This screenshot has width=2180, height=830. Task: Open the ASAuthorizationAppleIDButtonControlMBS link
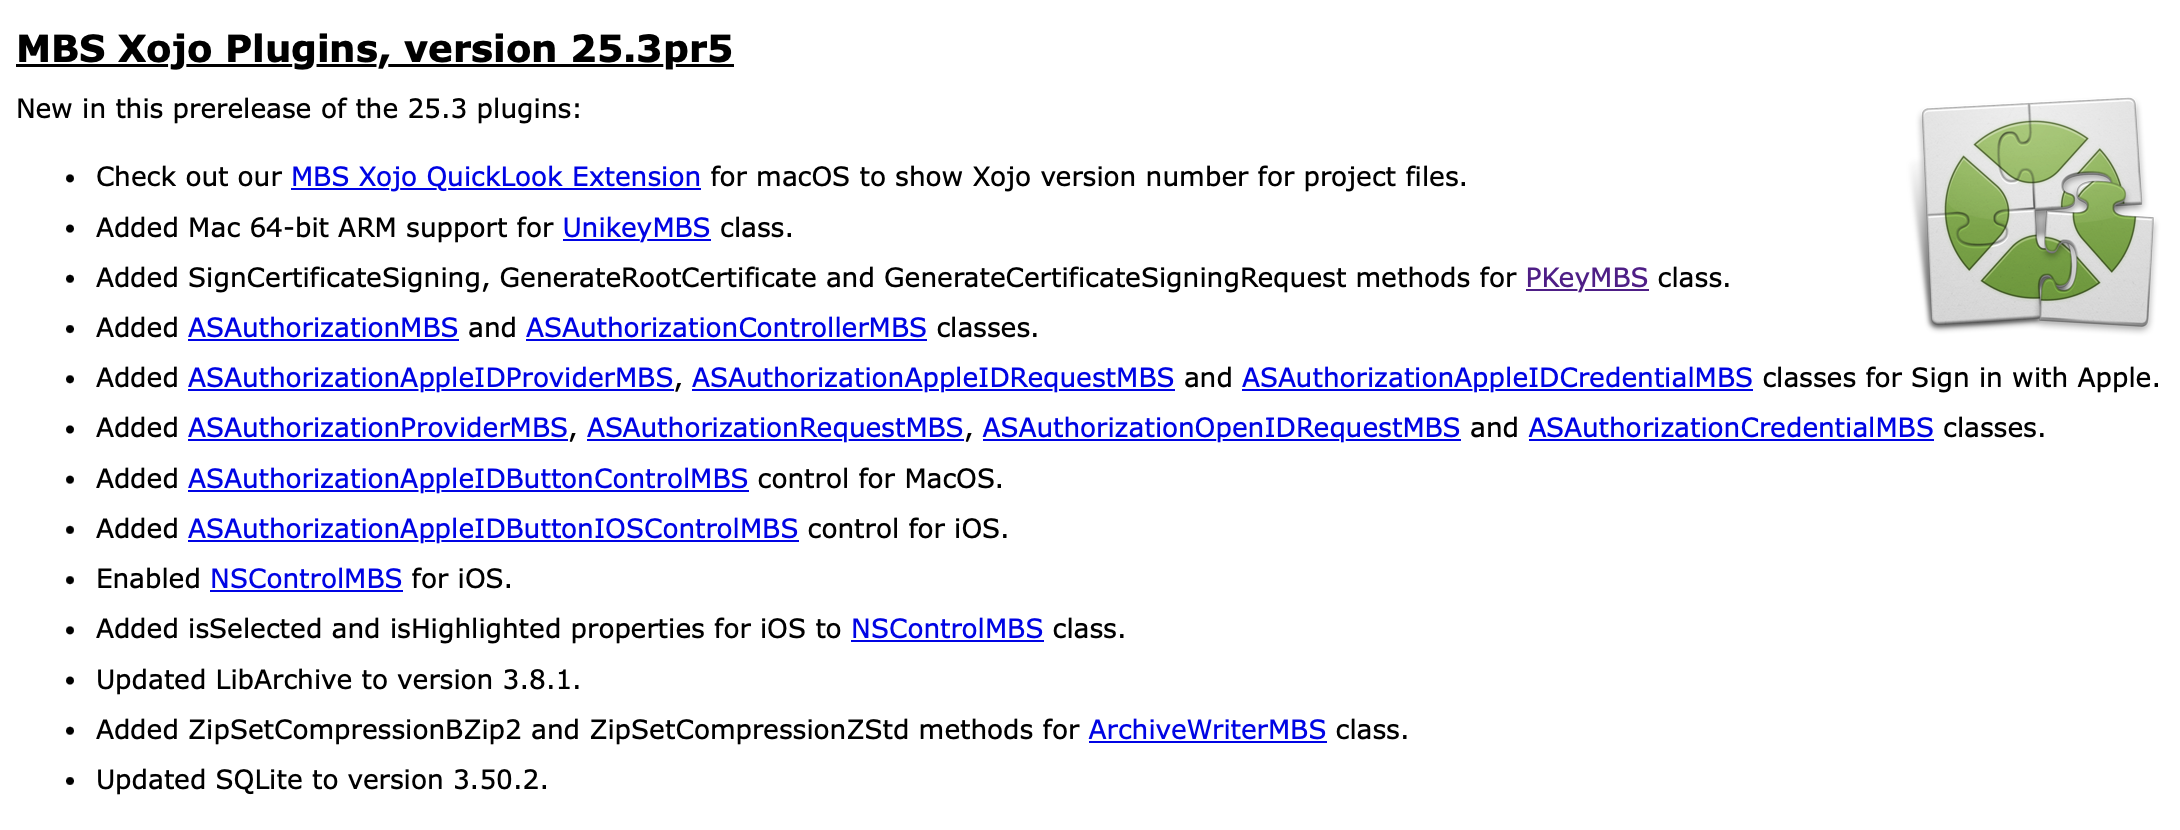coord(468,479)
